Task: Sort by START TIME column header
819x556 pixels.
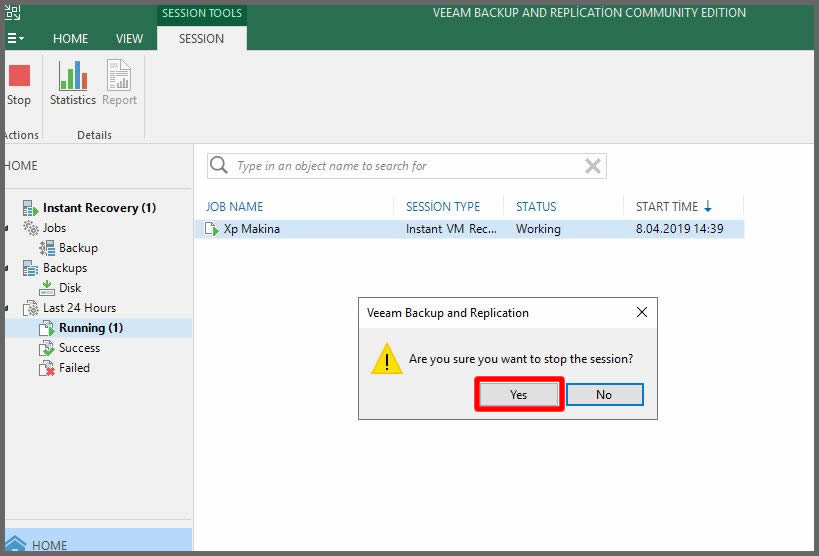Action: [x=666, y=207]
